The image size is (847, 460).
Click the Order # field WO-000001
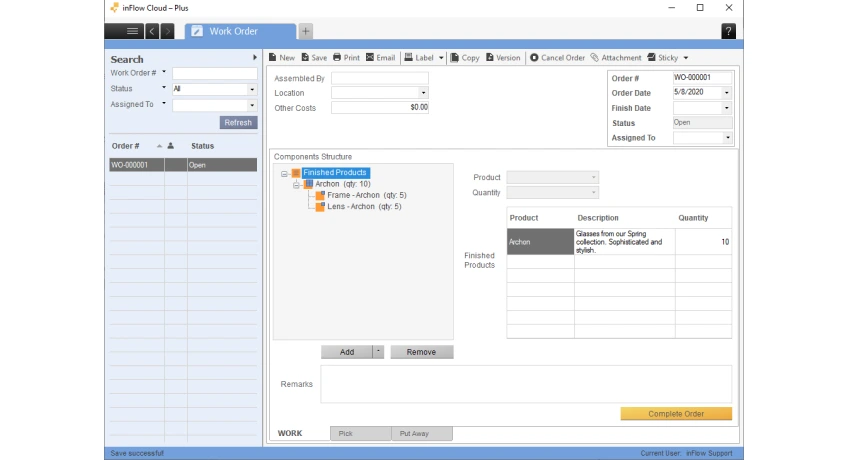(702, 78)
